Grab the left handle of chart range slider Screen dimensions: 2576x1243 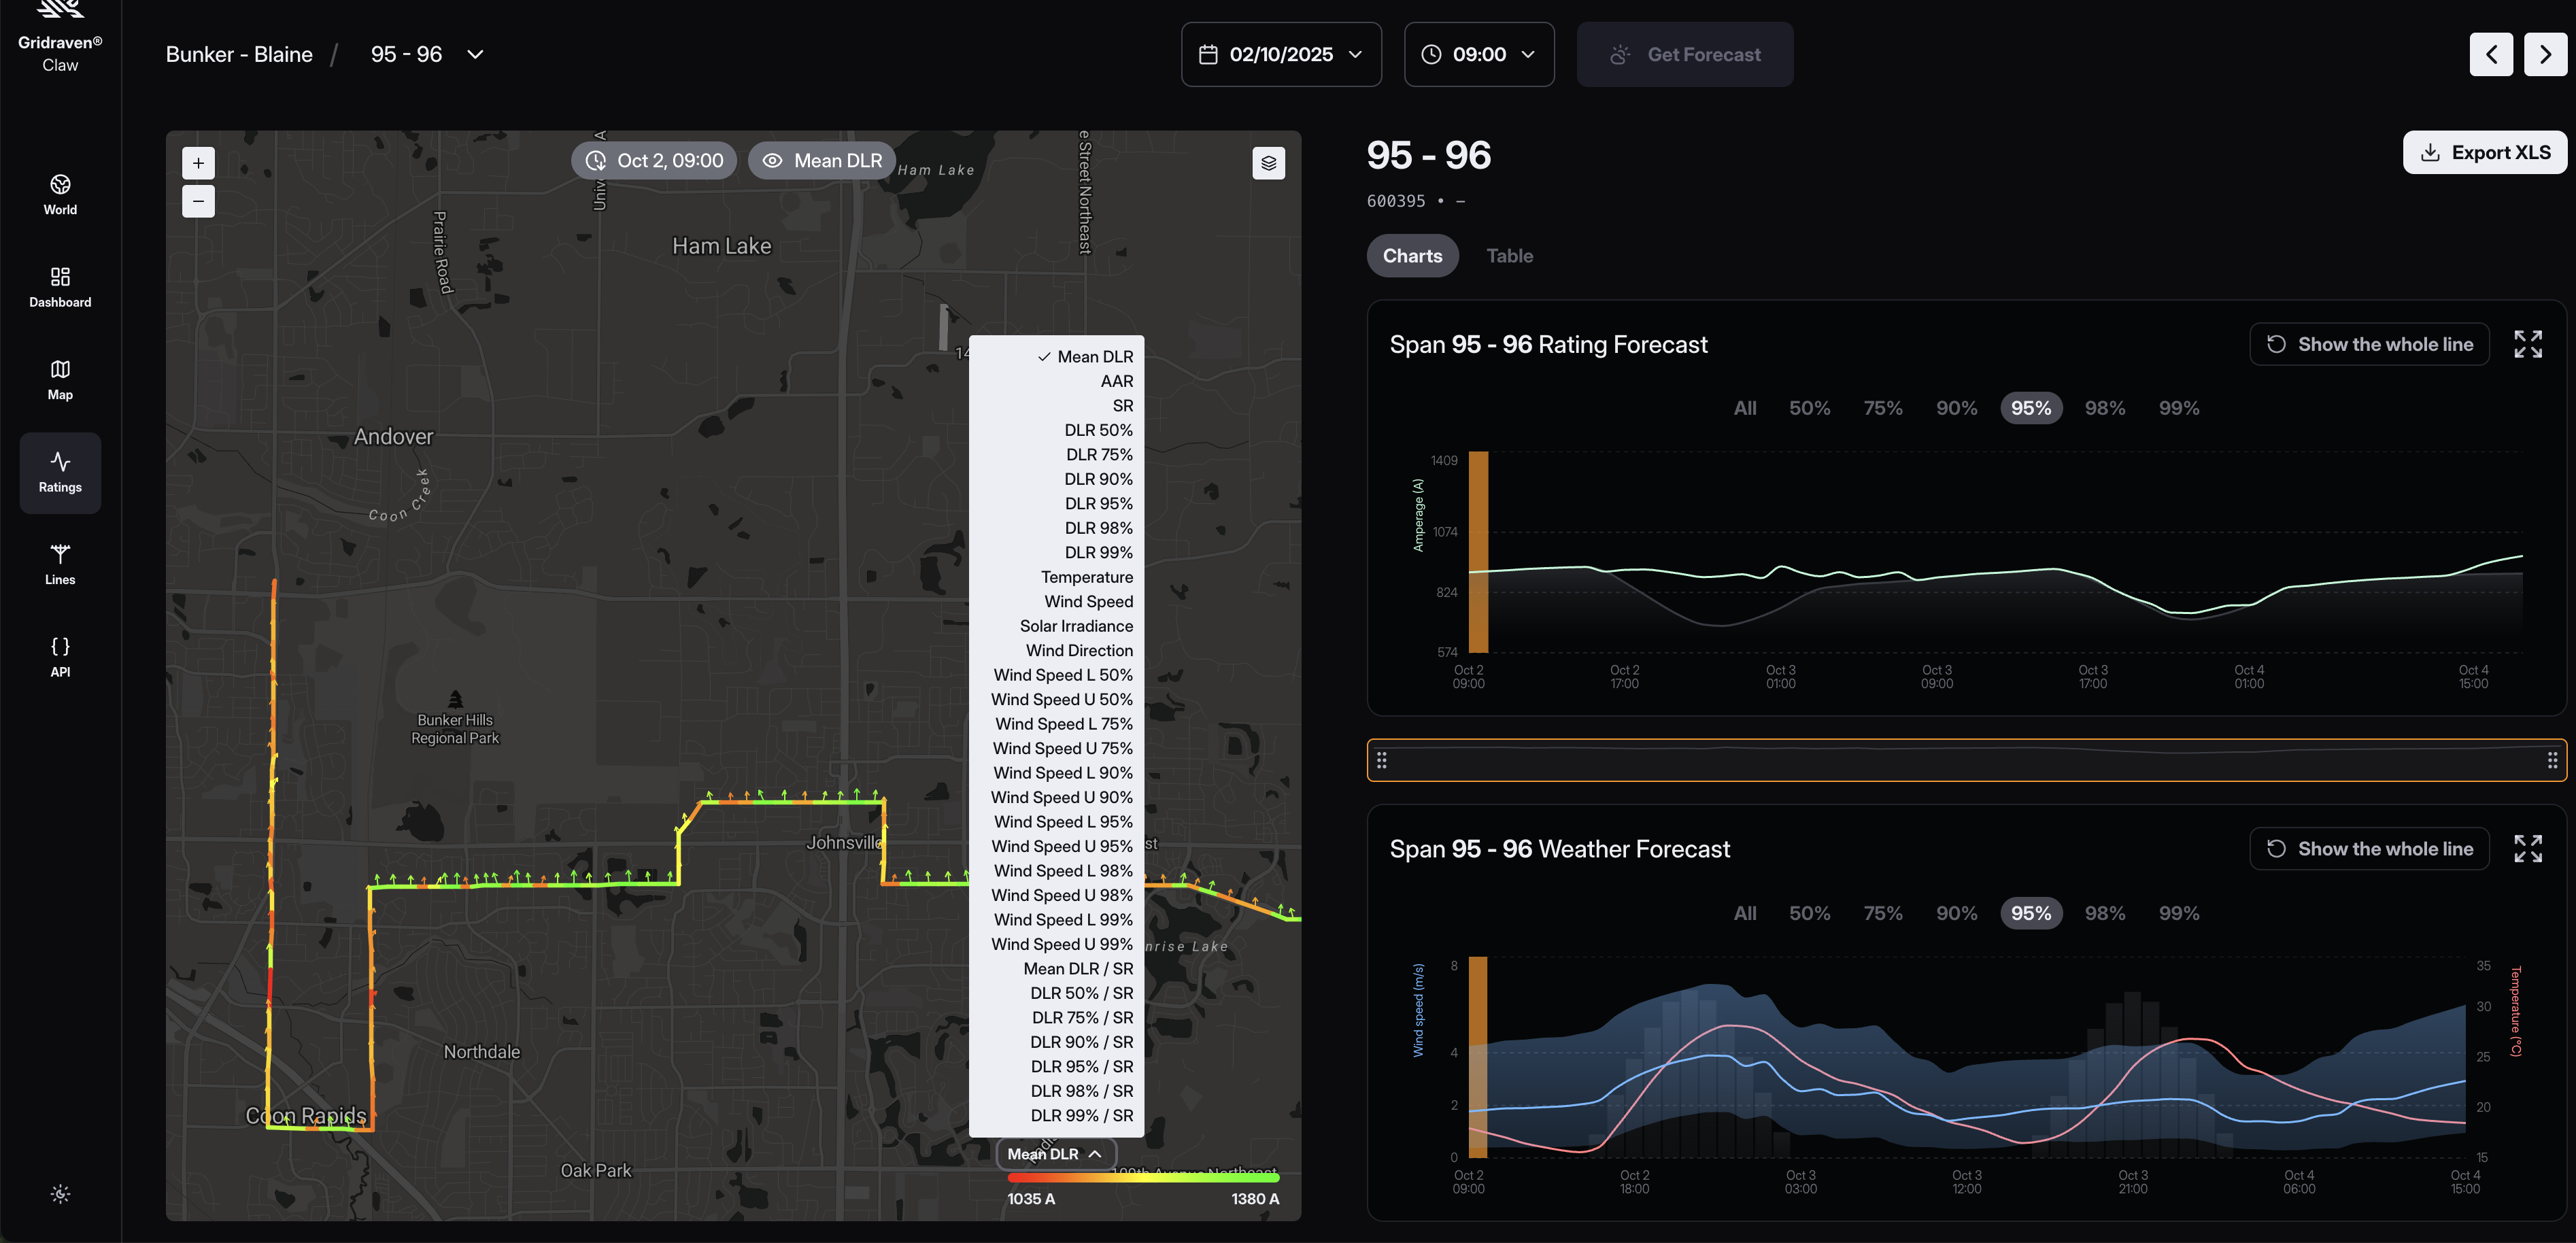pyautogui.click(x=1381, y=760)
